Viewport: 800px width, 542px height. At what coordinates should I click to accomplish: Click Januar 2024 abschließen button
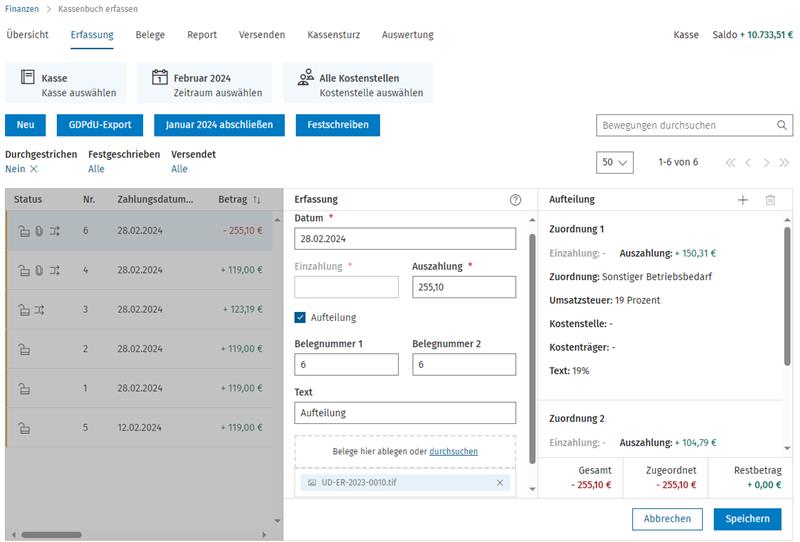pyautogui.click(x=219, y=125)
